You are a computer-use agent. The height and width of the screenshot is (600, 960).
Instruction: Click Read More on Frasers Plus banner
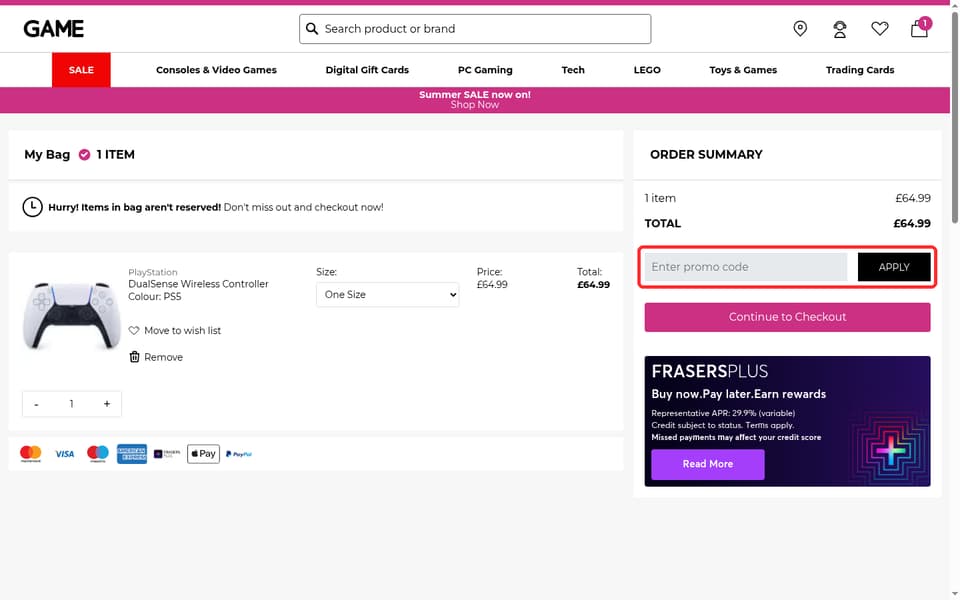708,464
